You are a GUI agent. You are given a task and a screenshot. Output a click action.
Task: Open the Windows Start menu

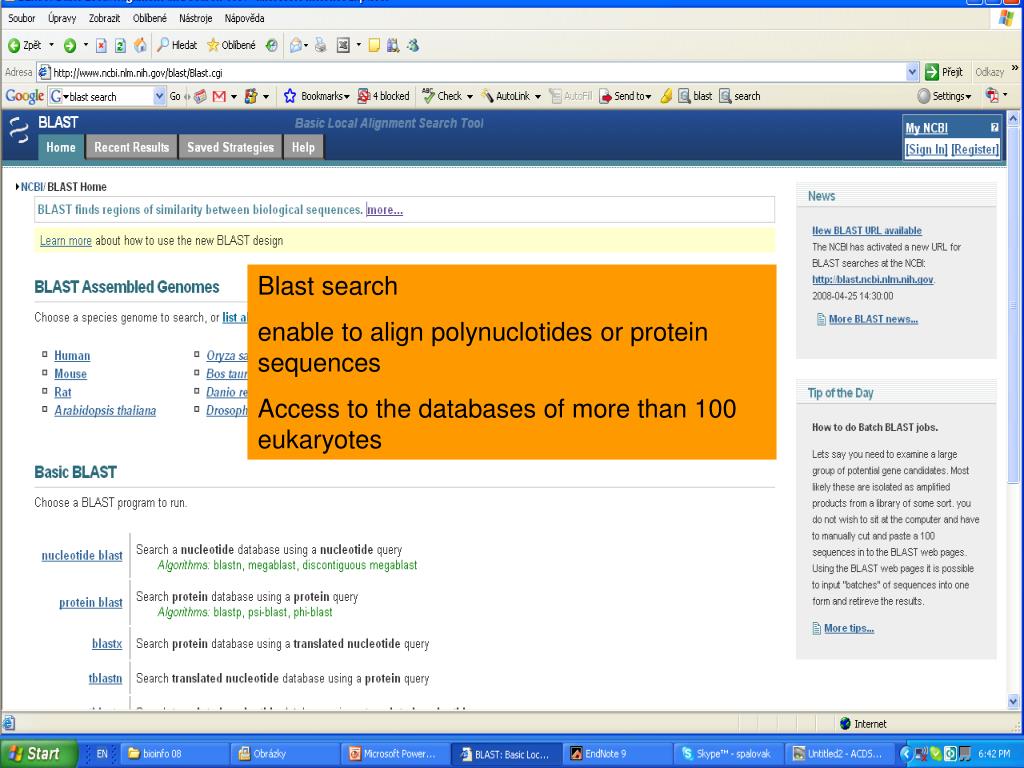click(37, 754)
